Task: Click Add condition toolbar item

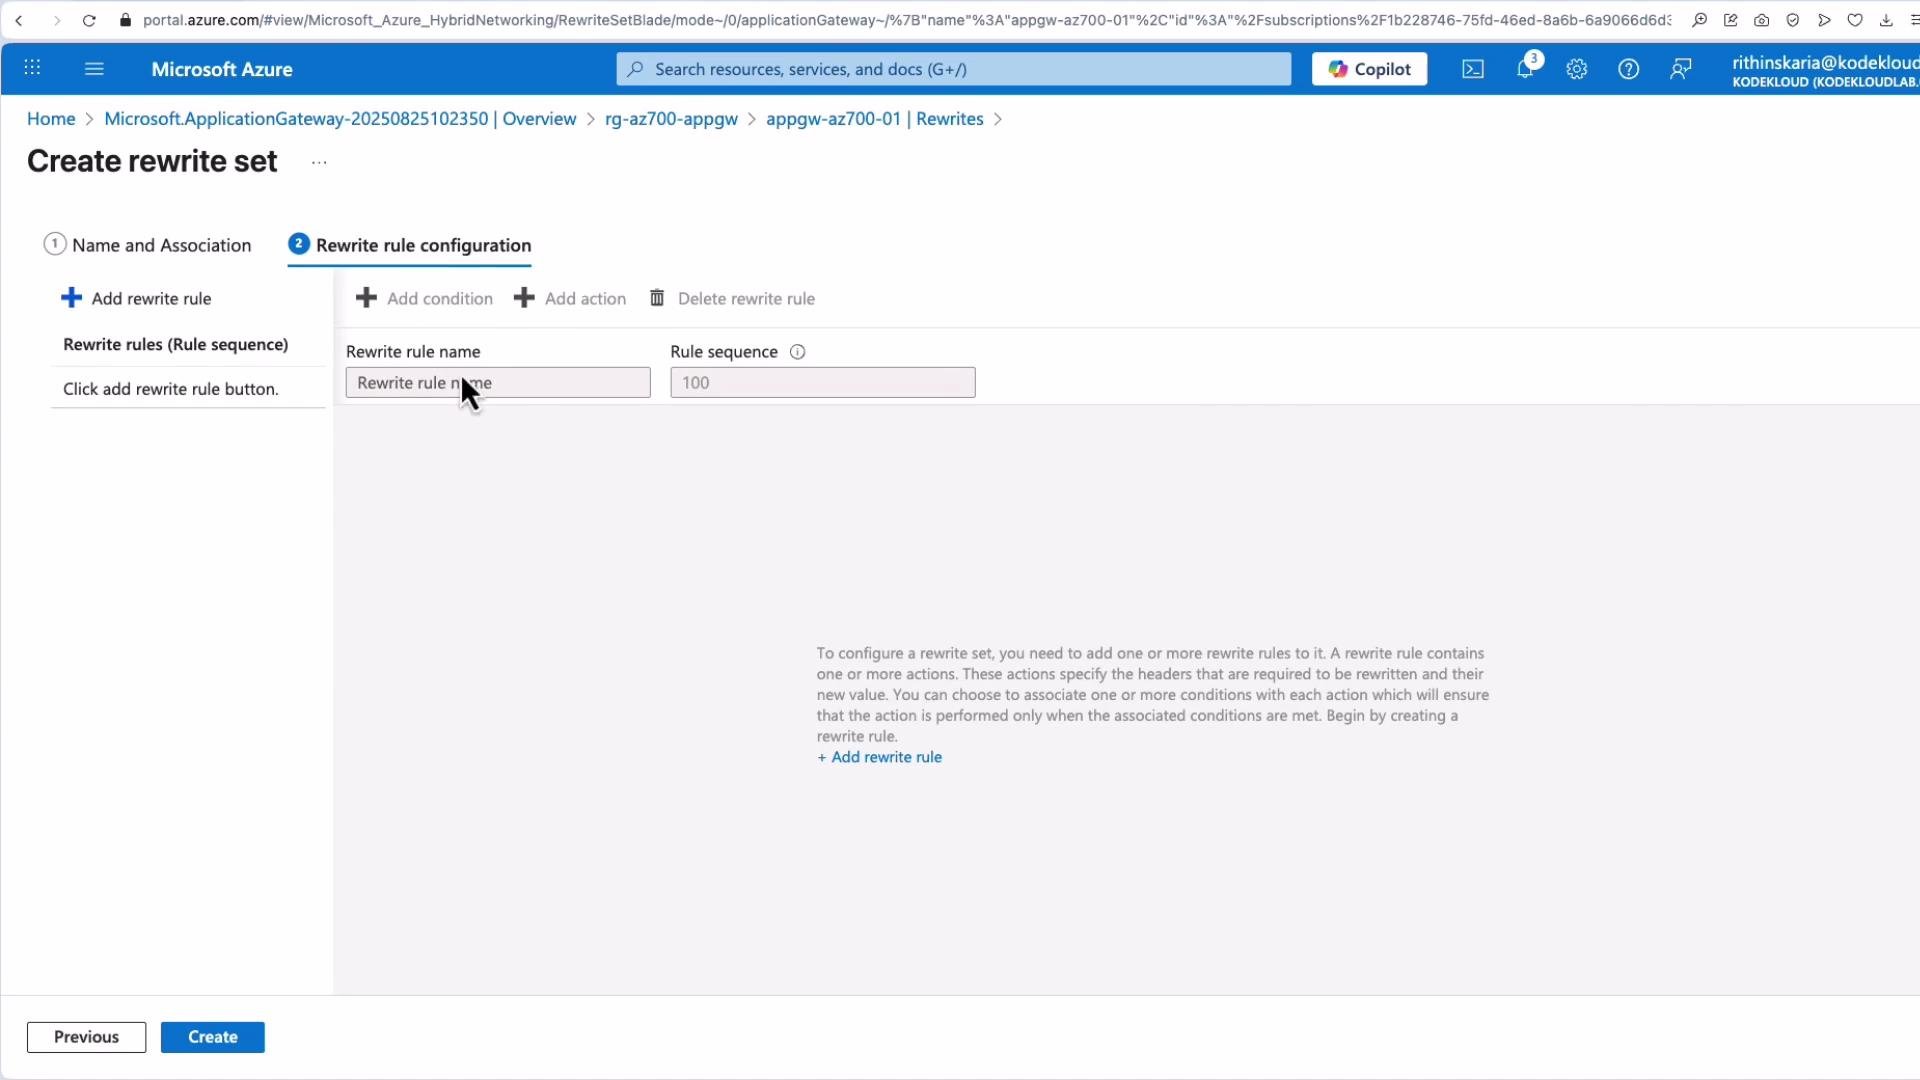Action: pyautogui.click(x=424, y=298)
